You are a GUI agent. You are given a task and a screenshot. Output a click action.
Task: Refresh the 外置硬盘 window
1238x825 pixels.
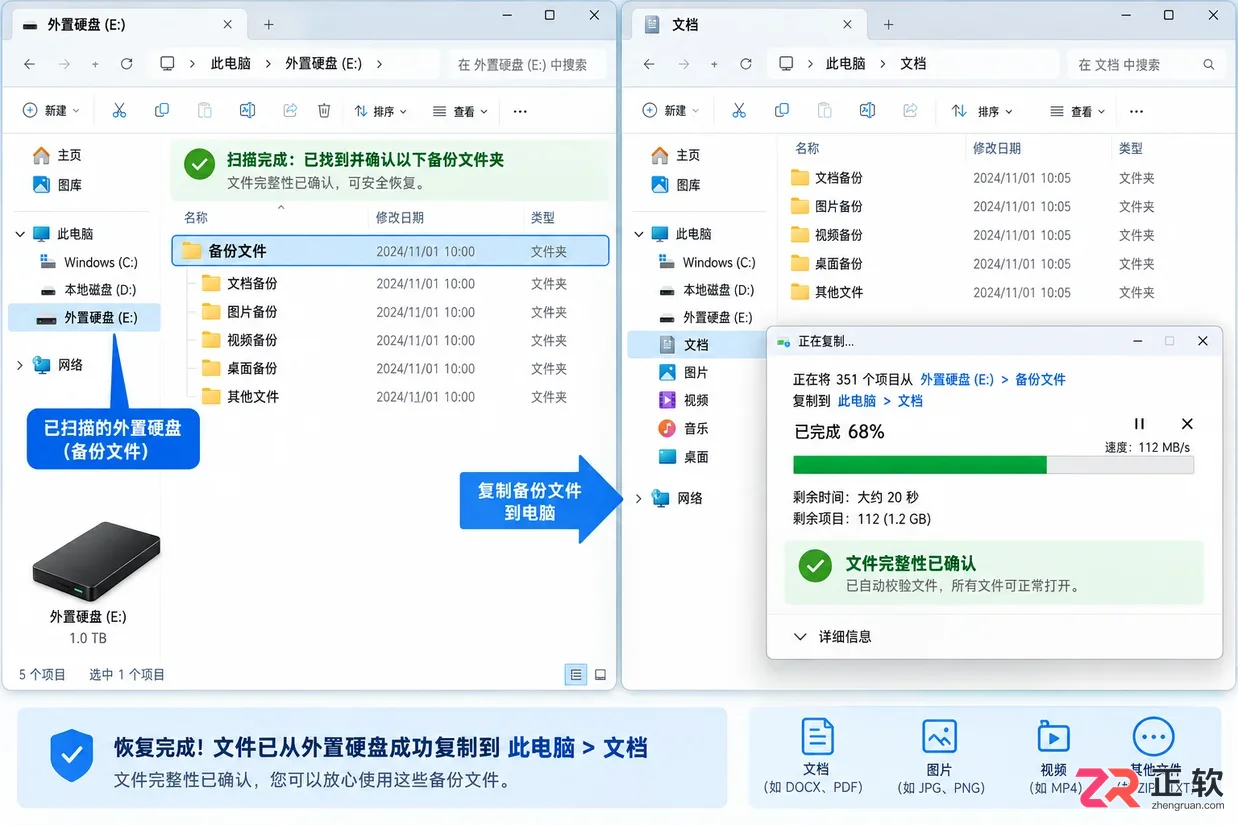coord(127,64)
